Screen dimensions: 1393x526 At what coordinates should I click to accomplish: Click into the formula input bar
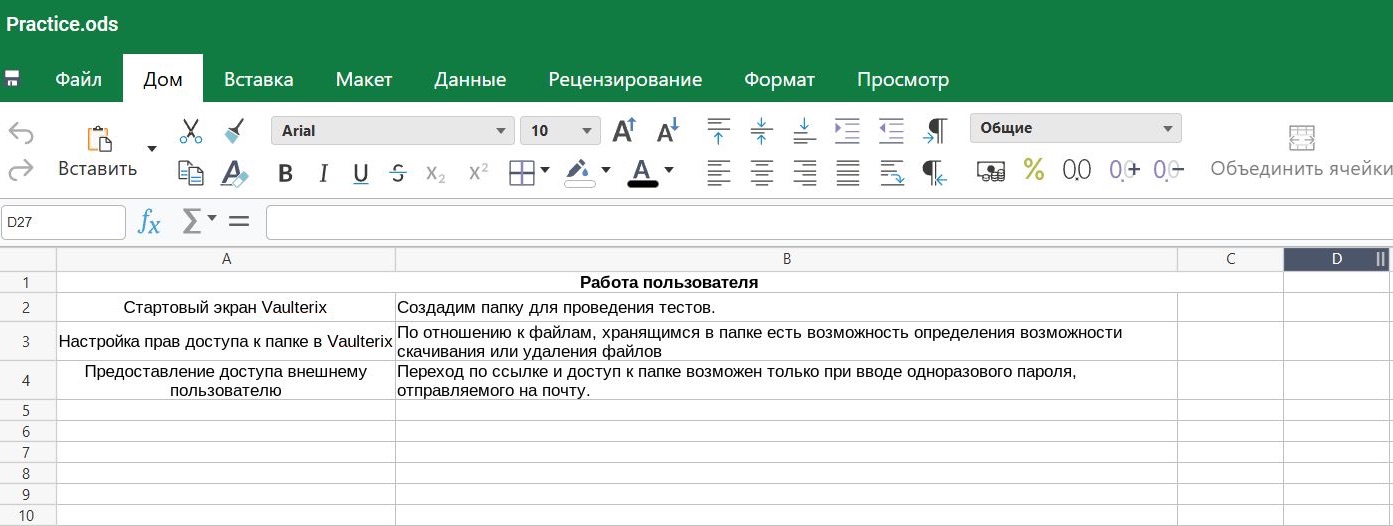point(829,222)
